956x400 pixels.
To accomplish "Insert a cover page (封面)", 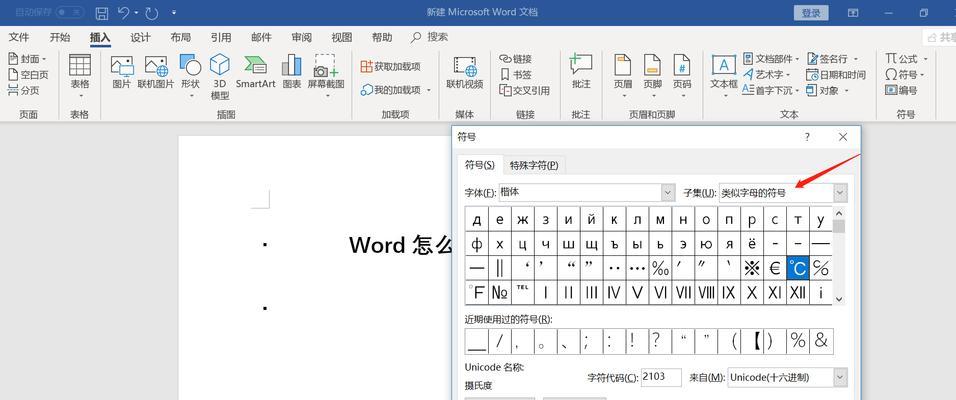I will (x=27, y=59).
